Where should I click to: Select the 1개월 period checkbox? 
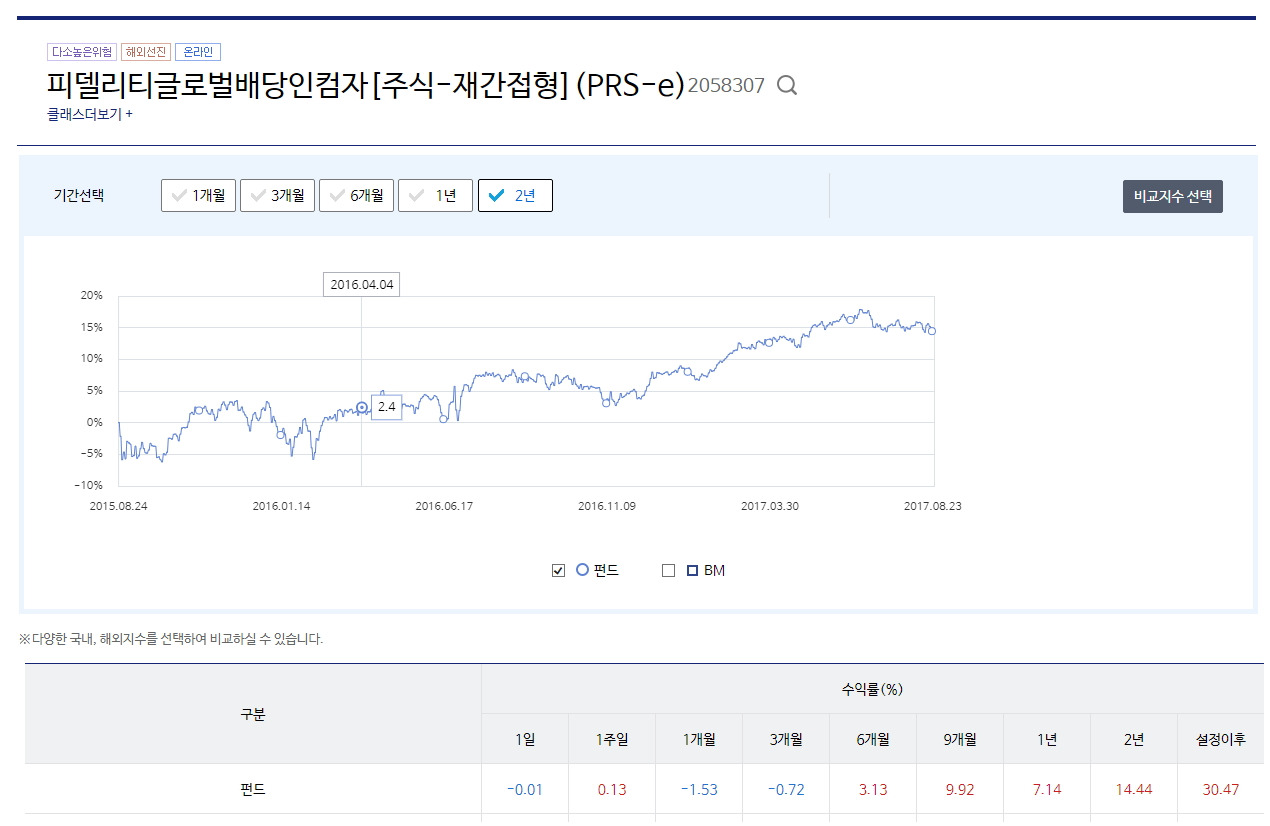pyautogui.click(x=198, y=195)
